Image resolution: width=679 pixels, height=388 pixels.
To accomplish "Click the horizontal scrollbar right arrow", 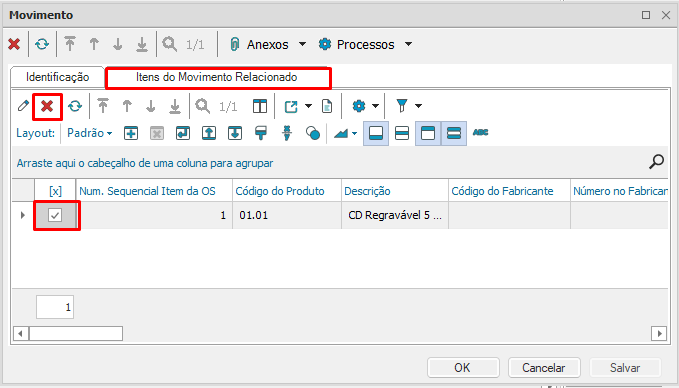I will [659, 333].
